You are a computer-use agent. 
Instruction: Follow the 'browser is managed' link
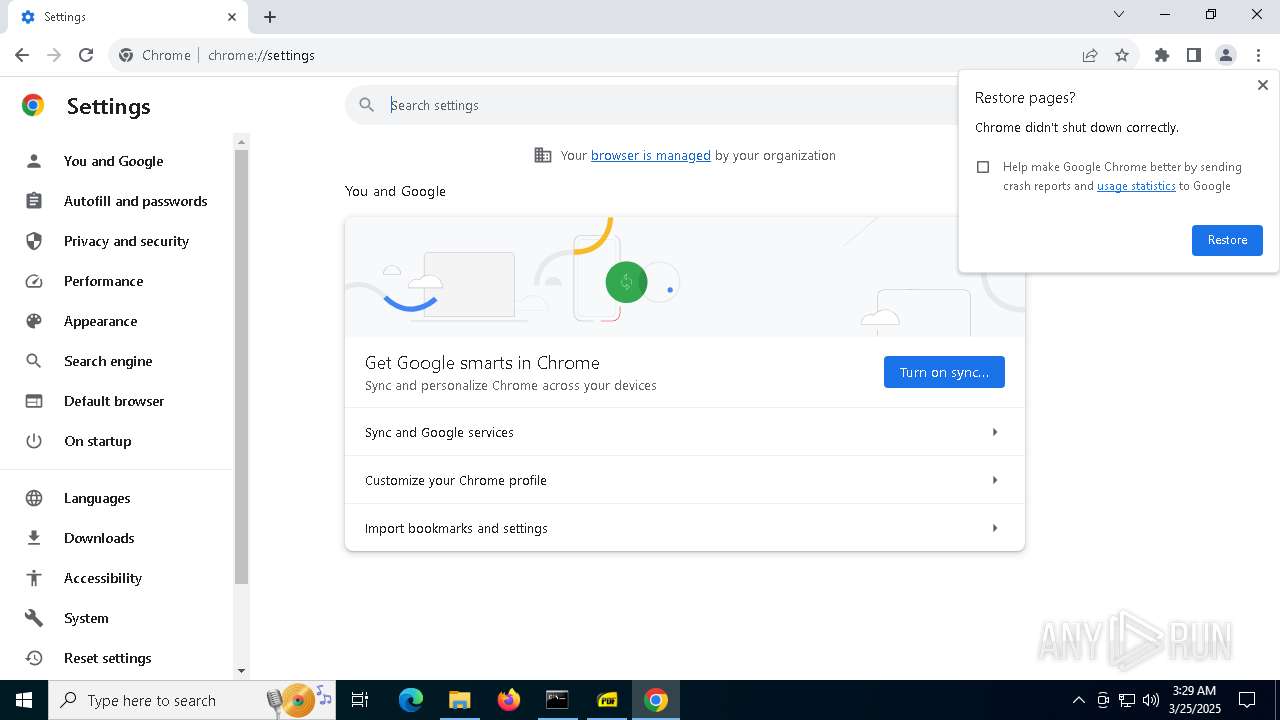click(651, 155)
